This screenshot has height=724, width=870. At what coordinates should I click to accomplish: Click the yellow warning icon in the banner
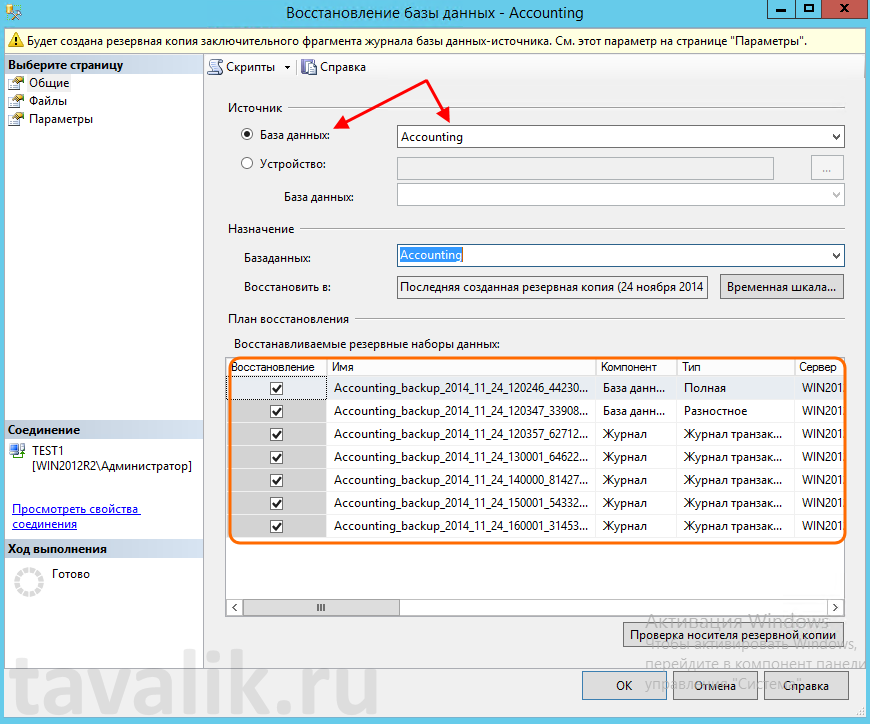tap(16, 40)
